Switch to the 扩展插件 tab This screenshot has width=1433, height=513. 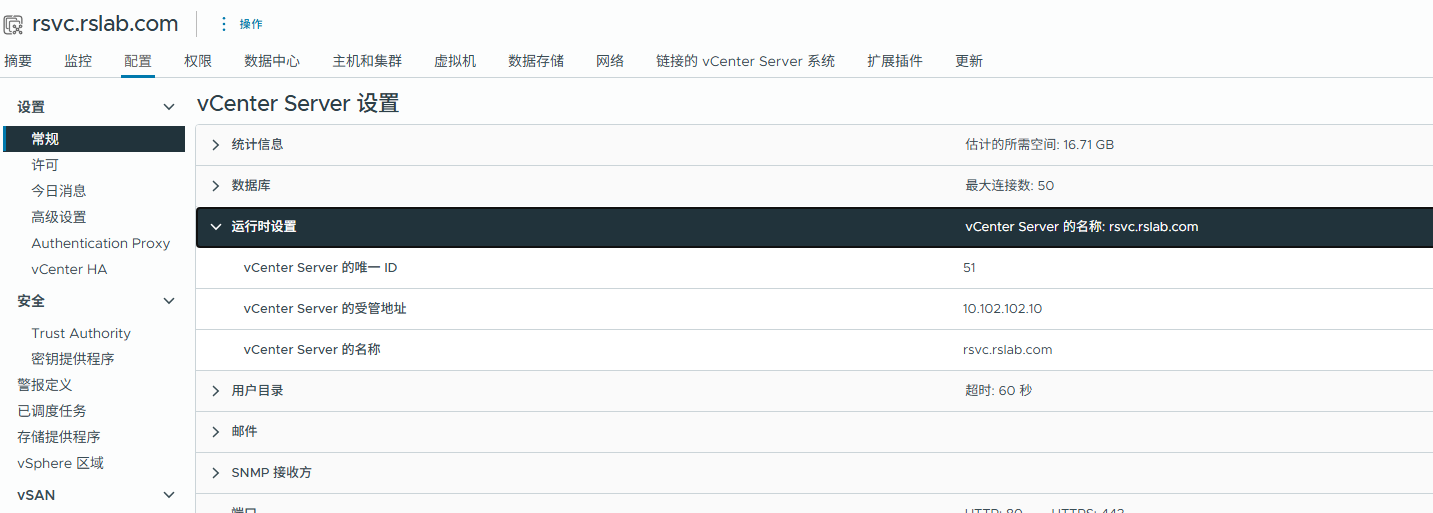(x=895, y=61)
